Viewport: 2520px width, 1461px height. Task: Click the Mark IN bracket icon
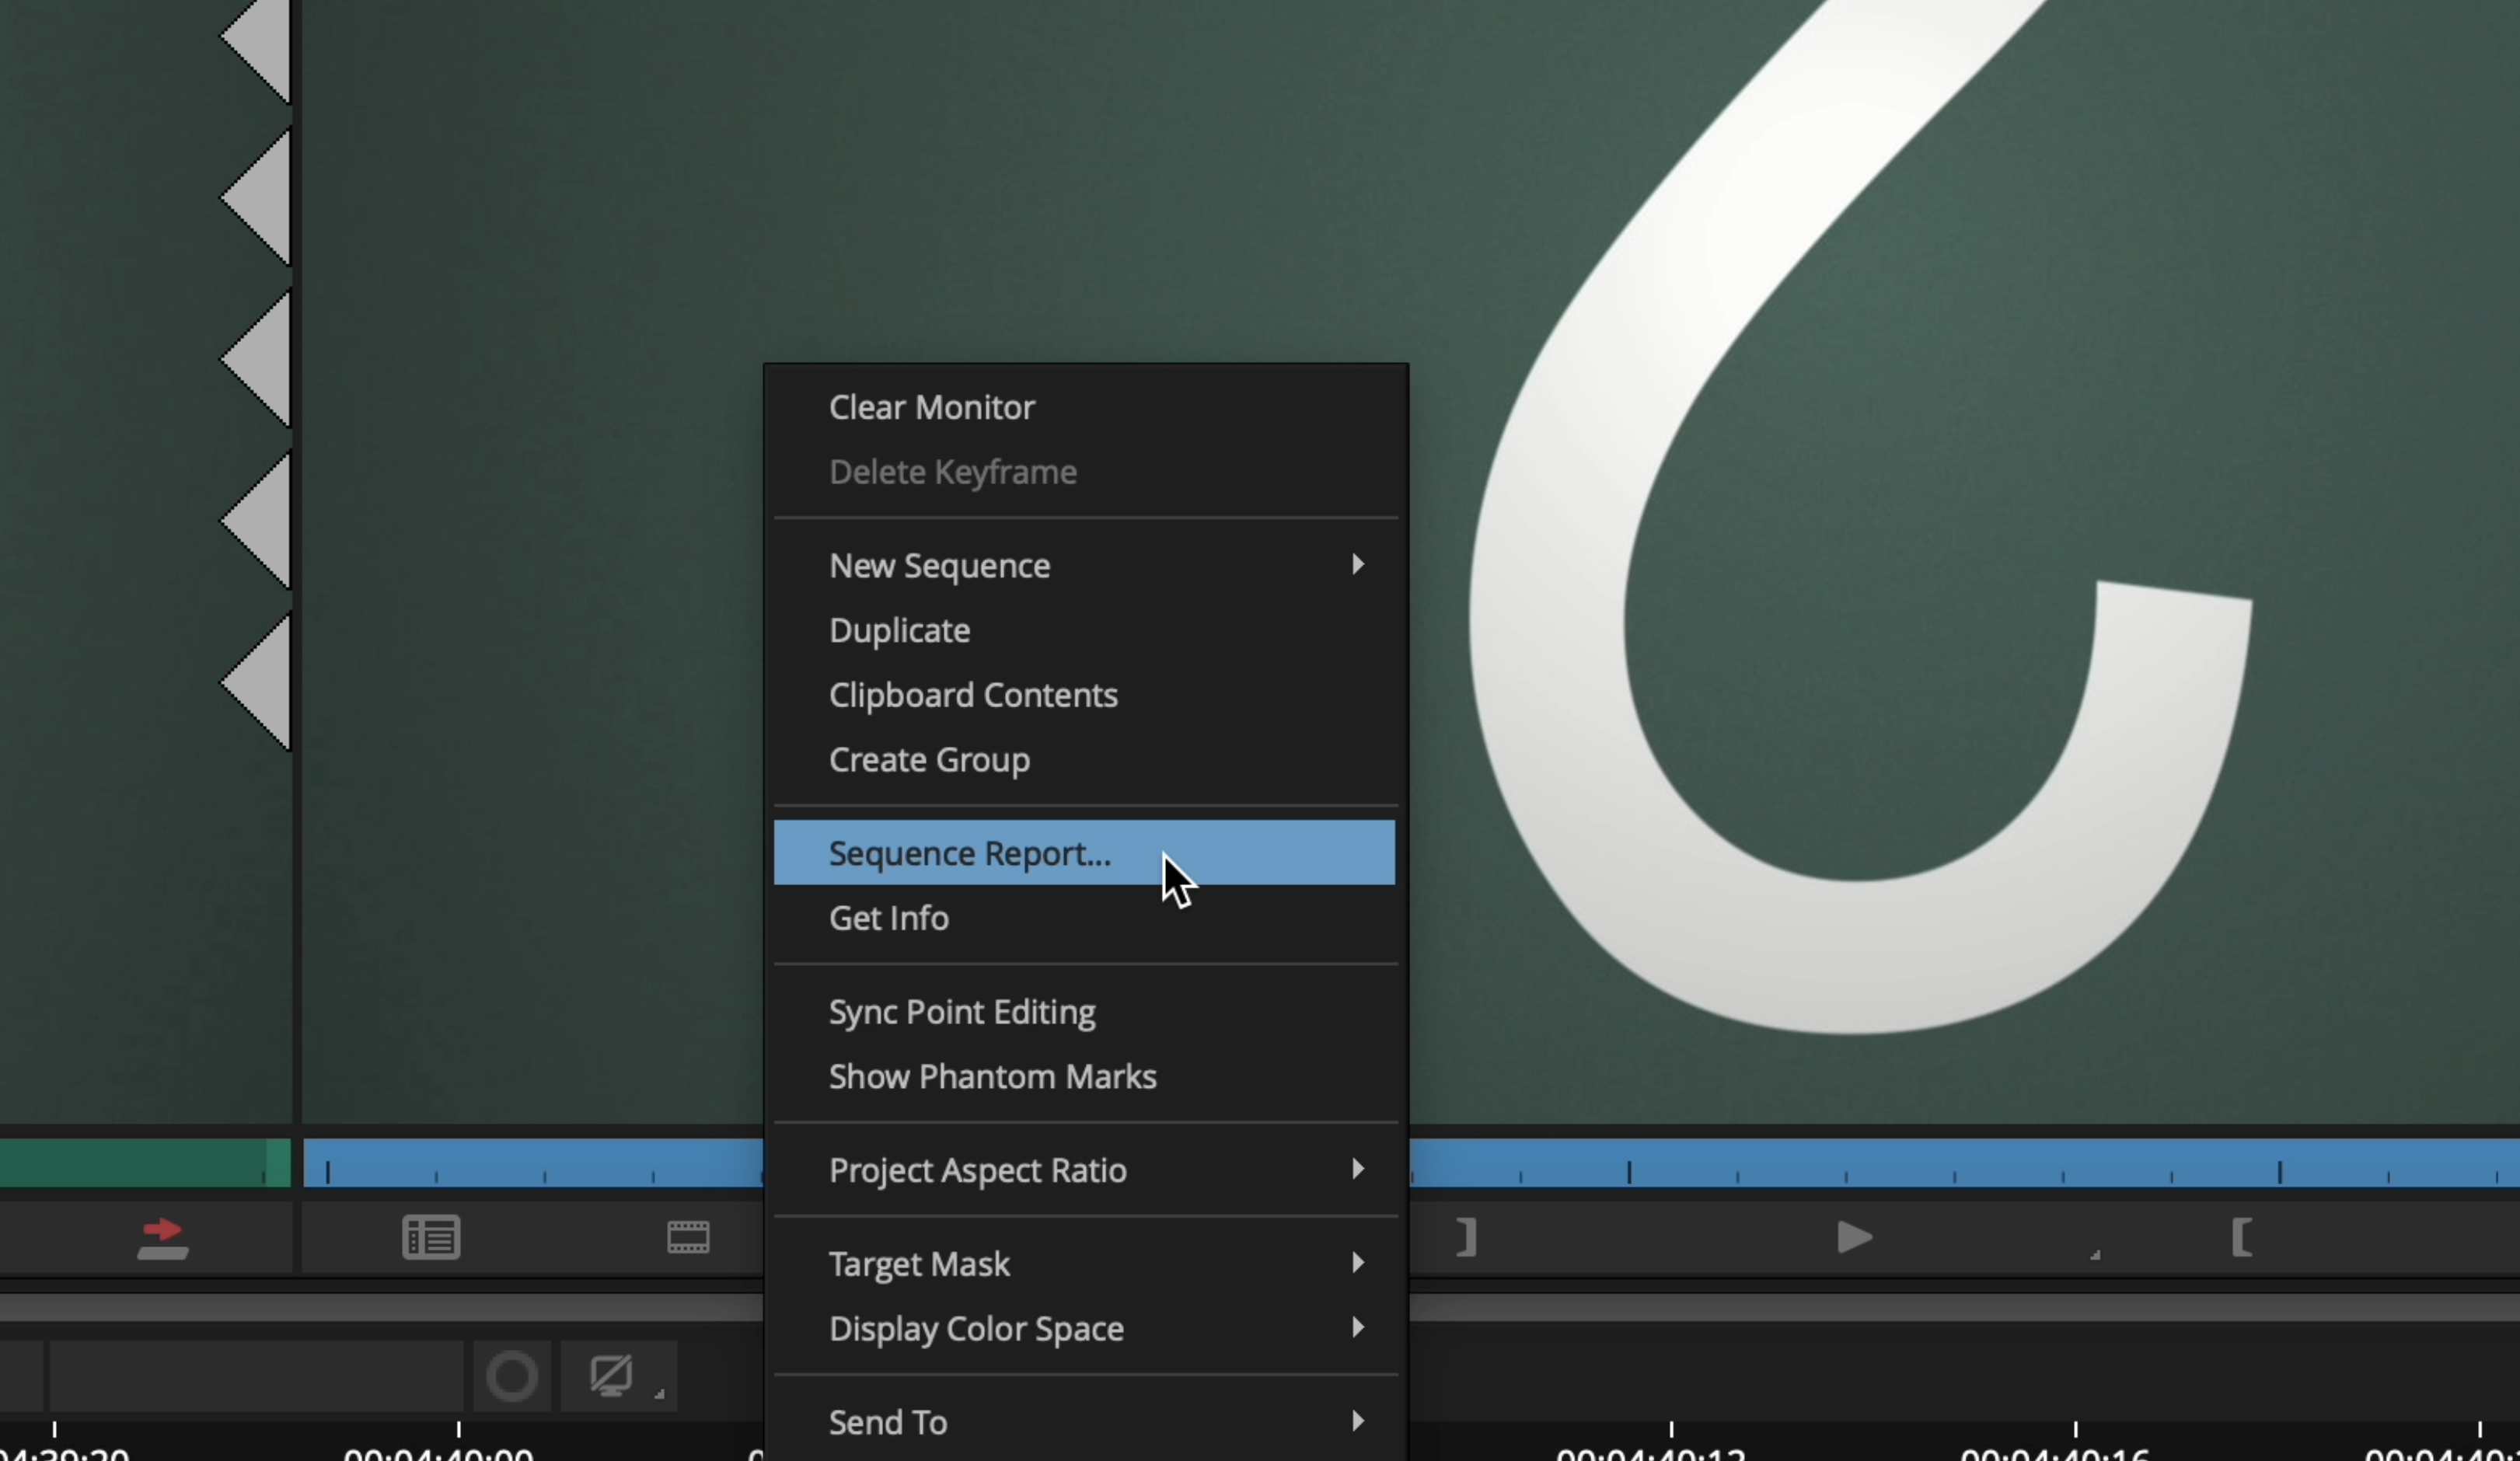(x=2241, y=1238)
